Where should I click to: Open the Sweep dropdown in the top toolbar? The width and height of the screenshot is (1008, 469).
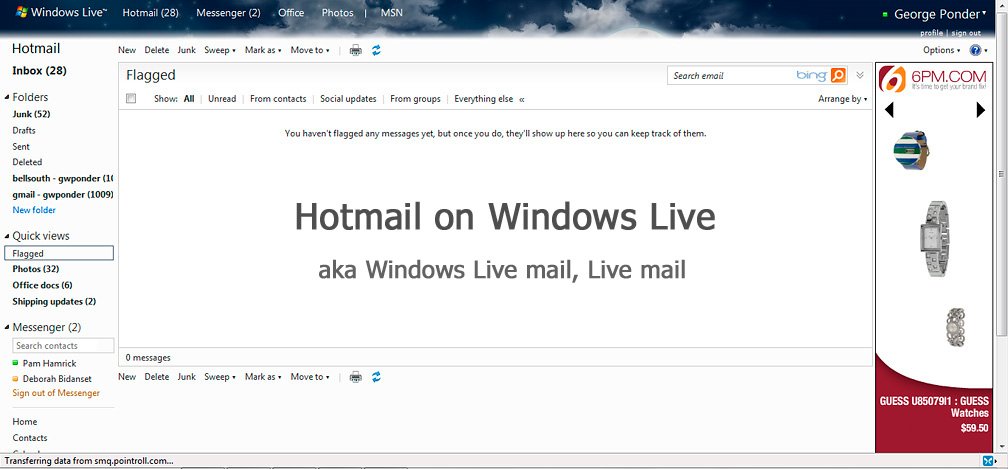tap(220, 50)
